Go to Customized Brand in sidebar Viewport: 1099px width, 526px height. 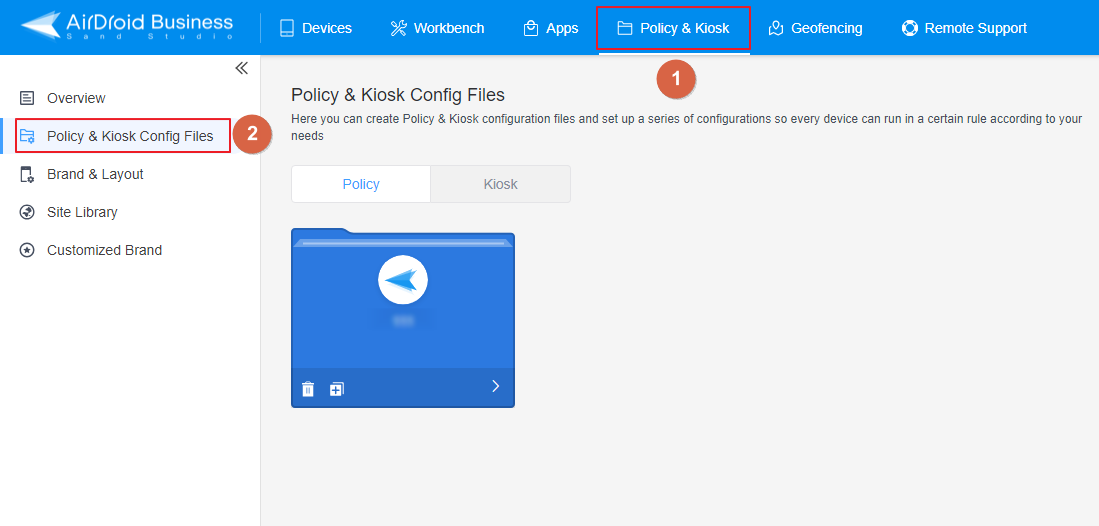104,250
